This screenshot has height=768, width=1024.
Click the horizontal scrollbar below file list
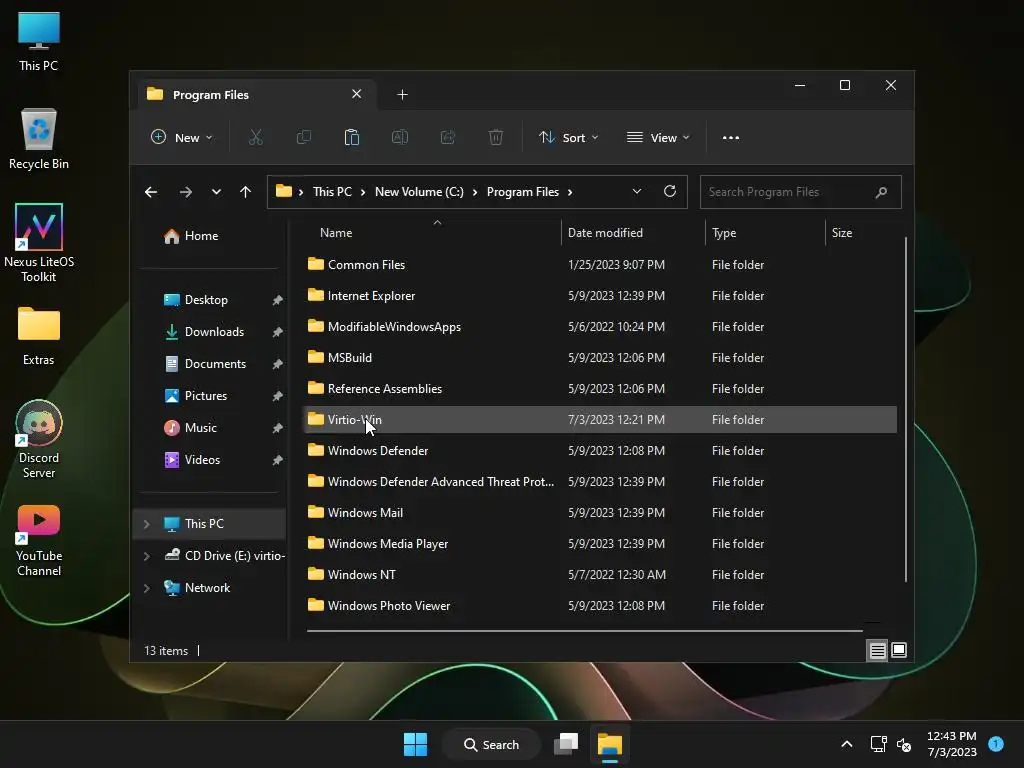click(x=584, y=631)
